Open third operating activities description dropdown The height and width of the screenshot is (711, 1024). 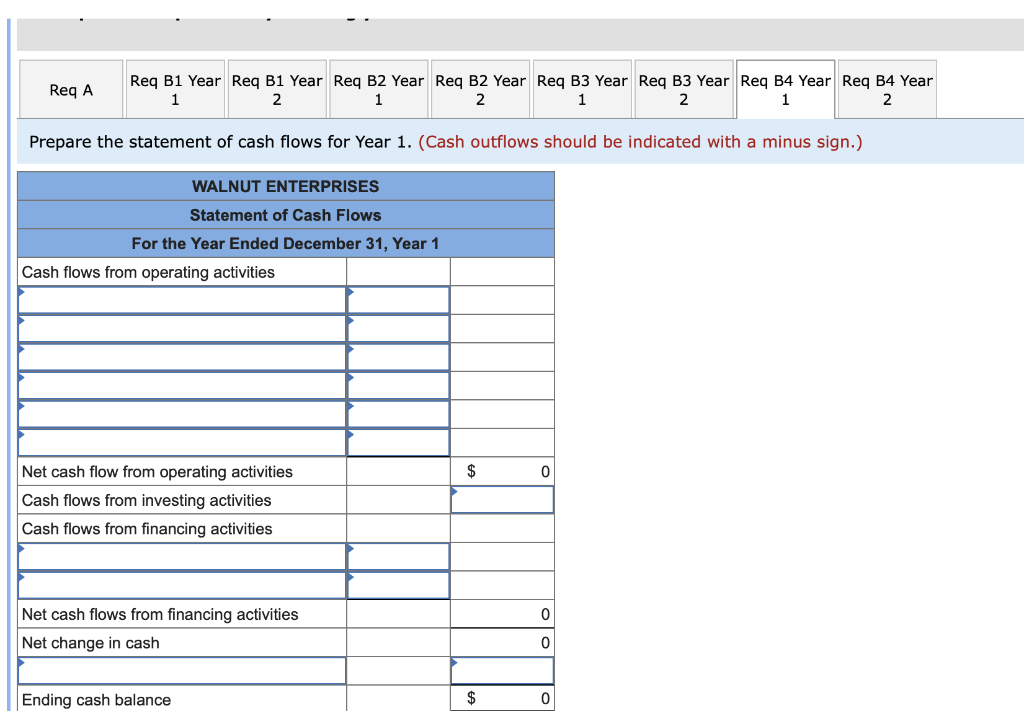182,357
